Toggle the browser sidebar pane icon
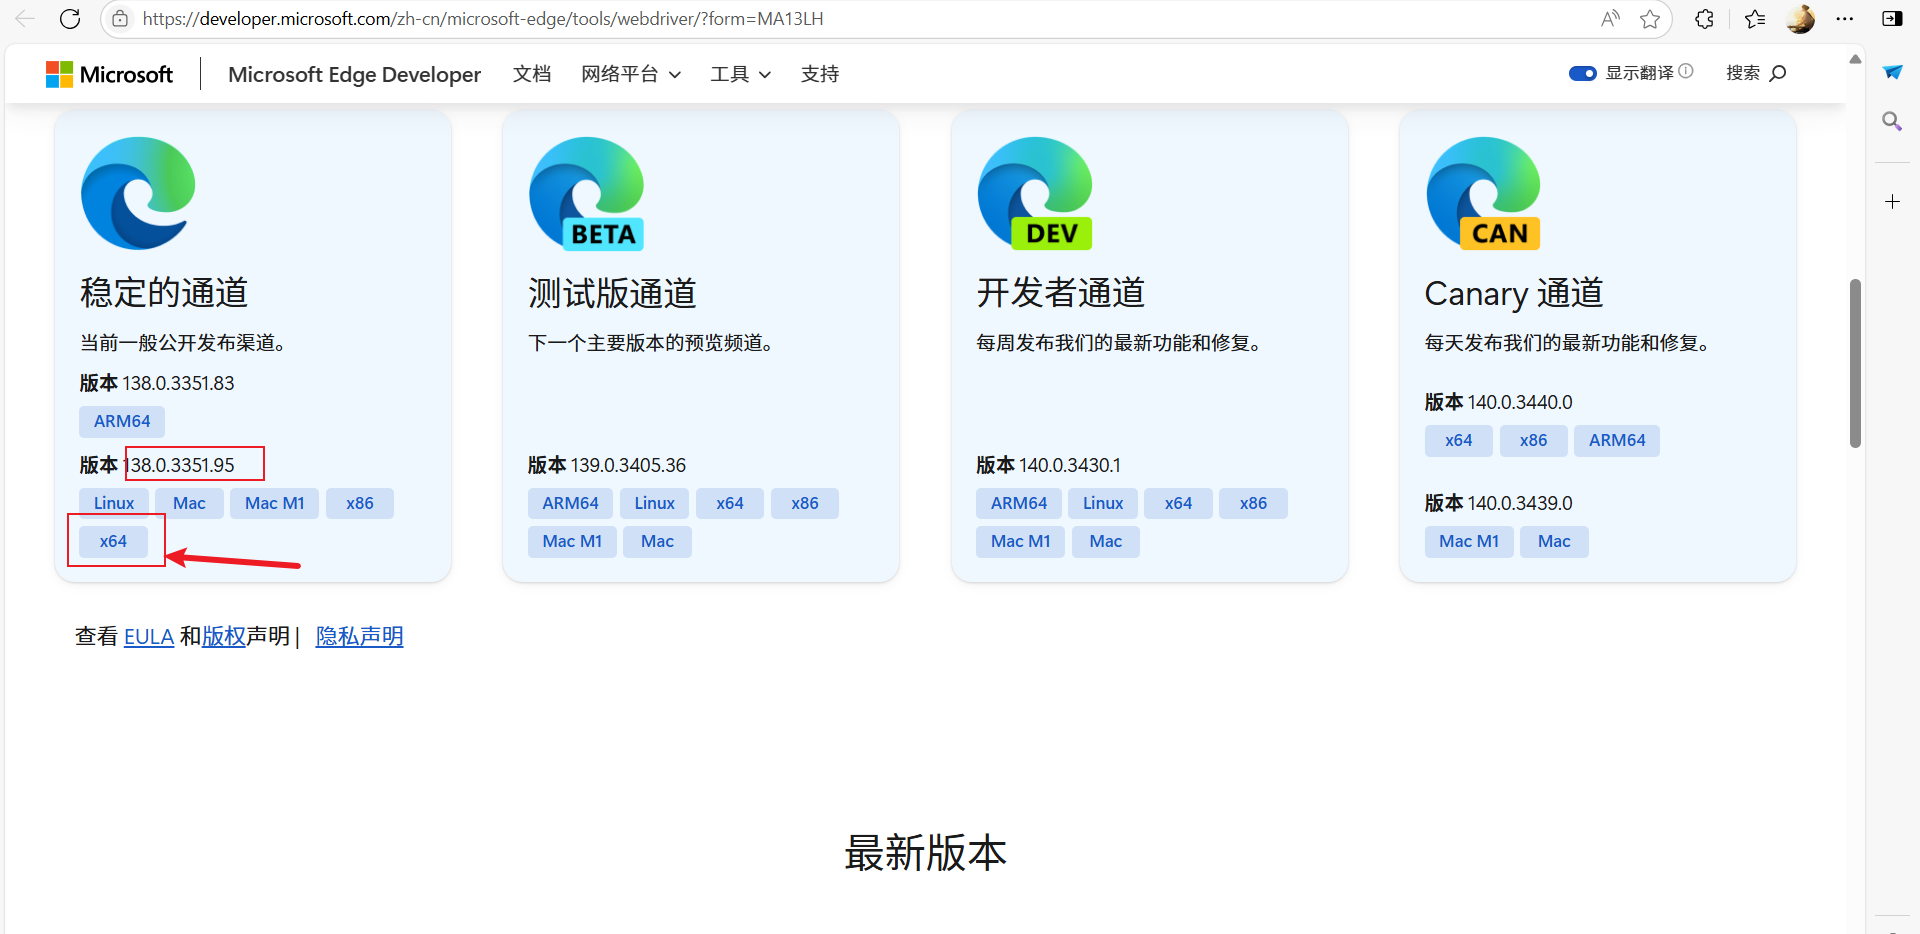The width and height of the screenshot is (1920, 934). point(1892,19)
